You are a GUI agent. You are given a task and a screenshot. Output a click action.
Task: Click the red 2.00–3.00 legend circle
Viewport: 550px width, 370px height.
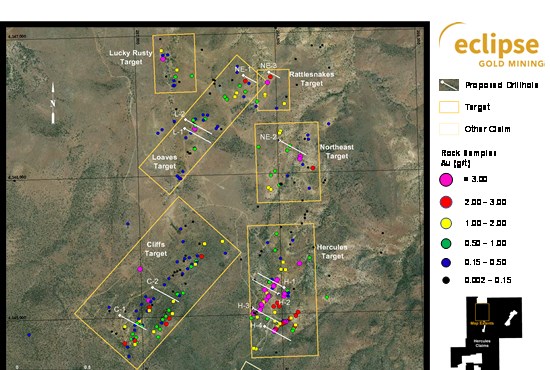[446, 202]
